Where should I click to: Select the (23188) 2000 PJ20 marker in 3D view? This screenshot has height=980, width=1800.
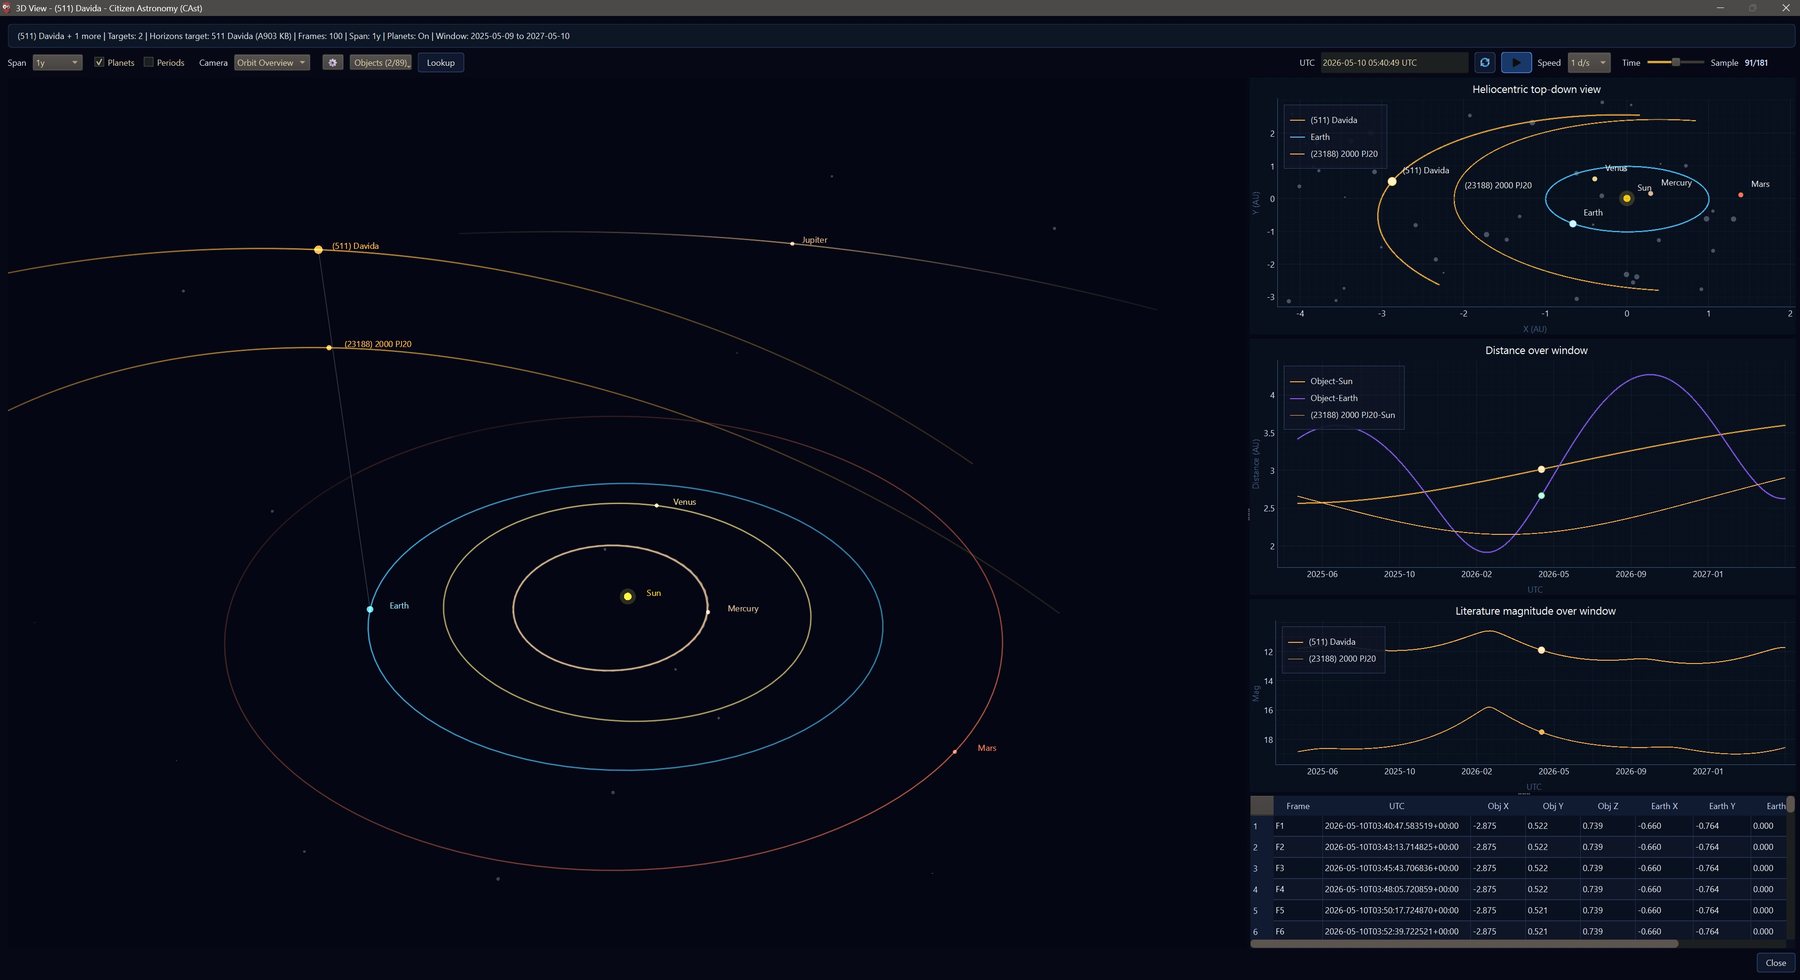click(329, 348)
